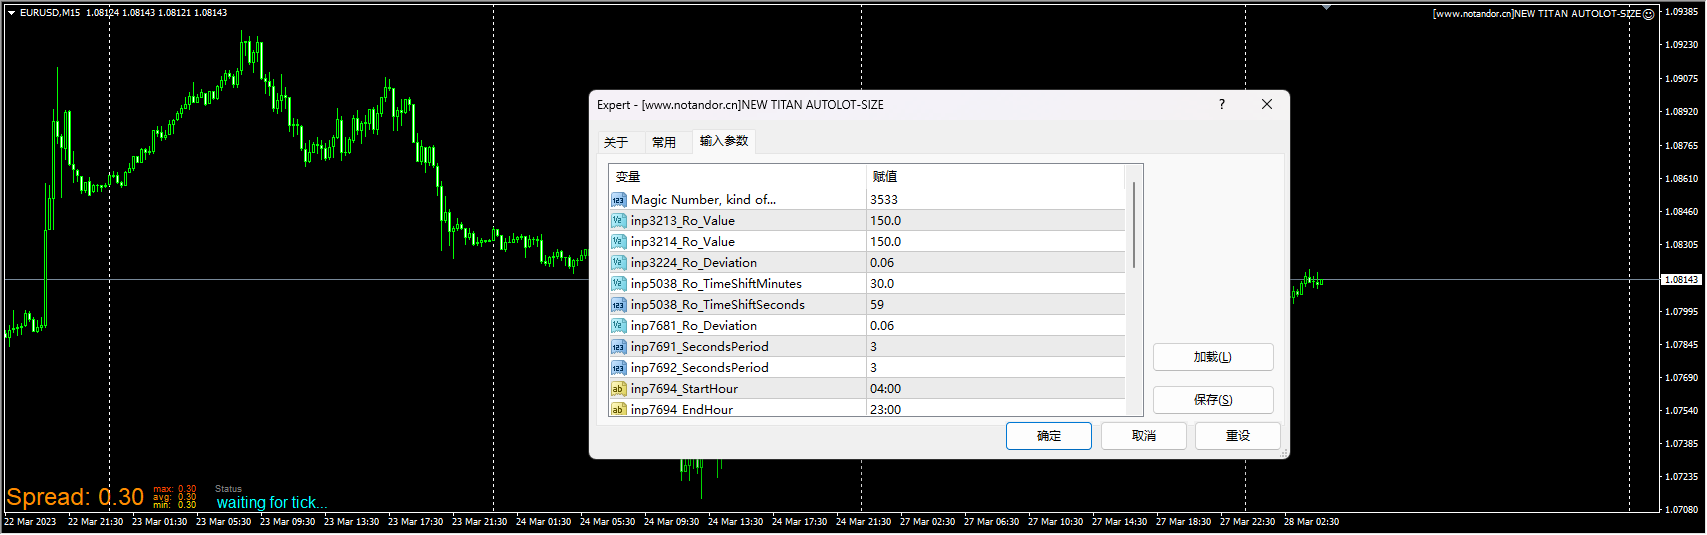Click the string 'ab' icon of inp7694_EndHour

[x=618, y=409]
